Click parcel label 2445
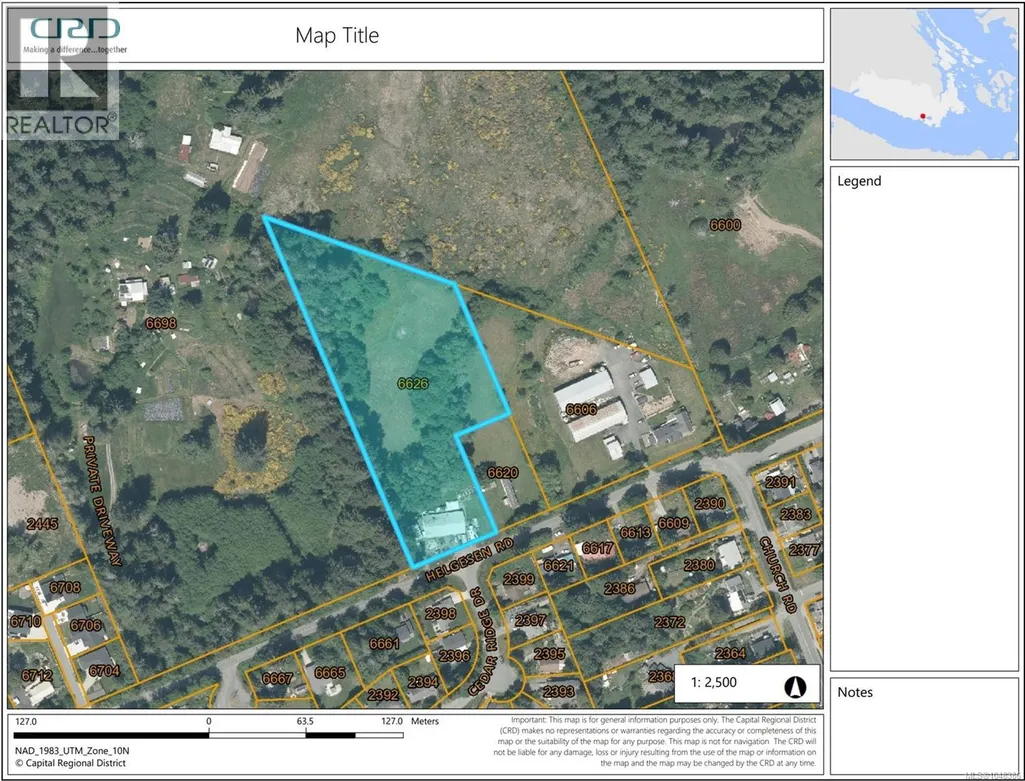 [x=42, y=523]
